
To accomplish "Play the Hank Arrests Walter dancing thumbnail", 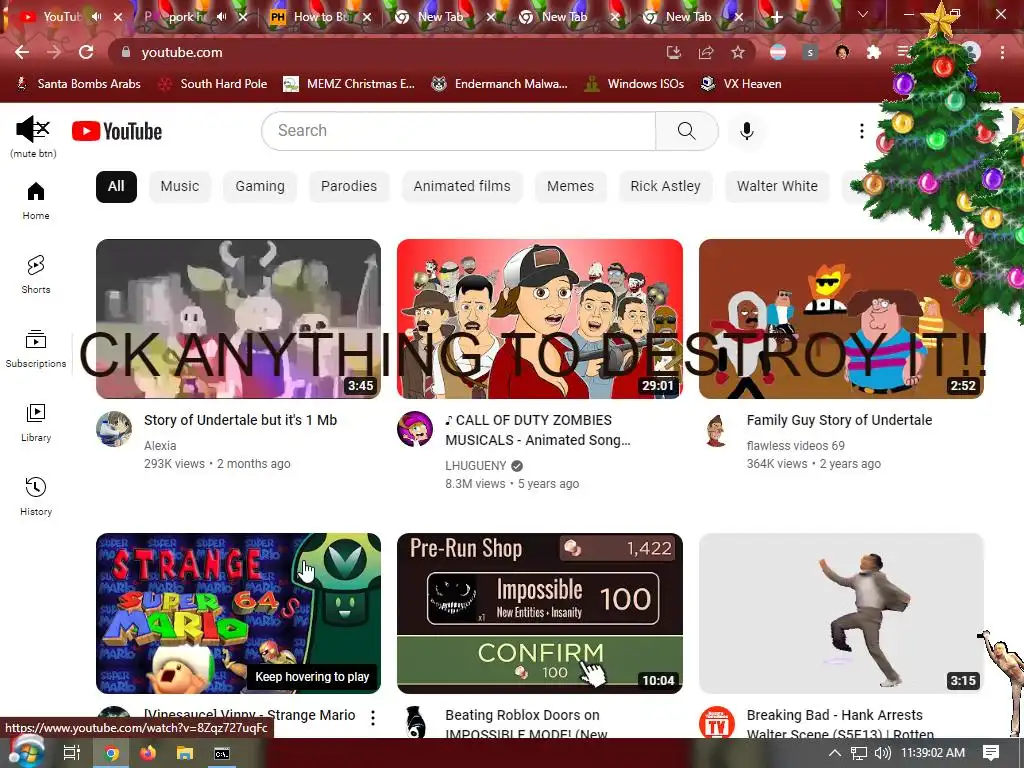I will coord(841,613).
